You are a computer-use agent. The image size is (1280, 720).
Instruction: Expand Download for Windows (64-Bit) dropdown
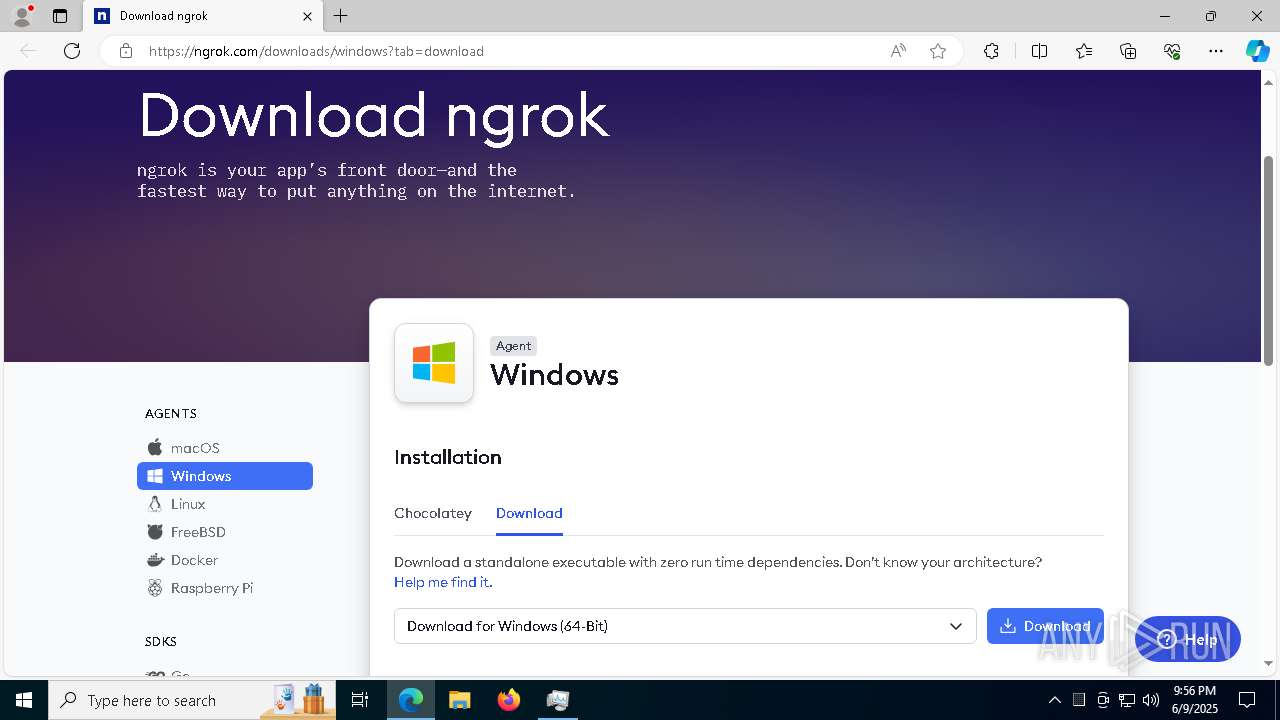click(685, 626)
